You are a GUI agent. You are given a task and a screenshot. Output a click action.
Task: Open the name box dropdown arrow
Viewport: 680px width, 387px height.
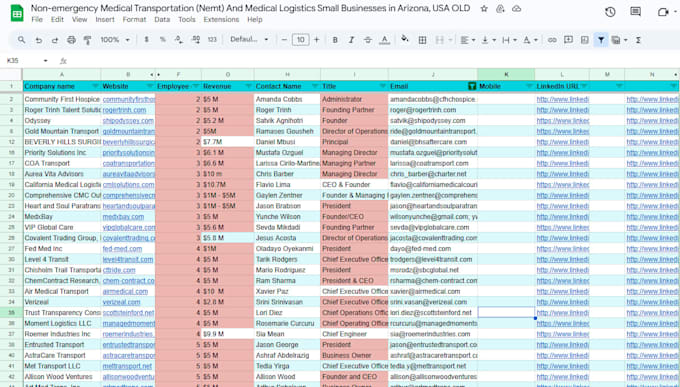point(46,61)
